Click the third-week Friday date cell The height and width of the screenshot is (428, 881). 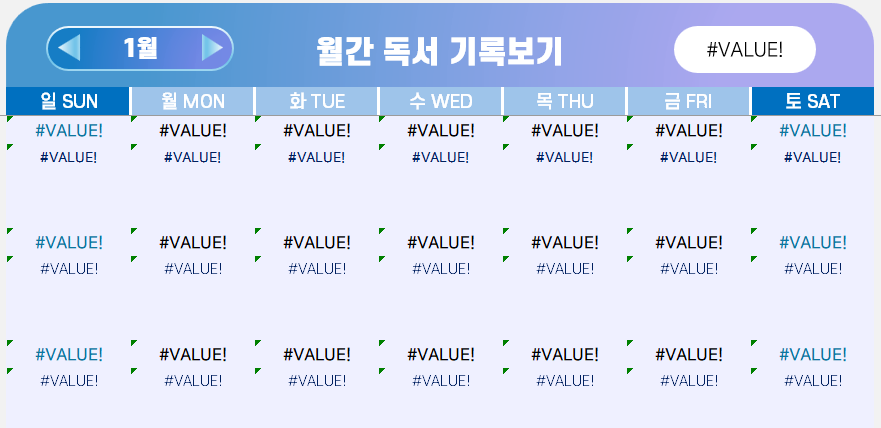tap(688, 354)
